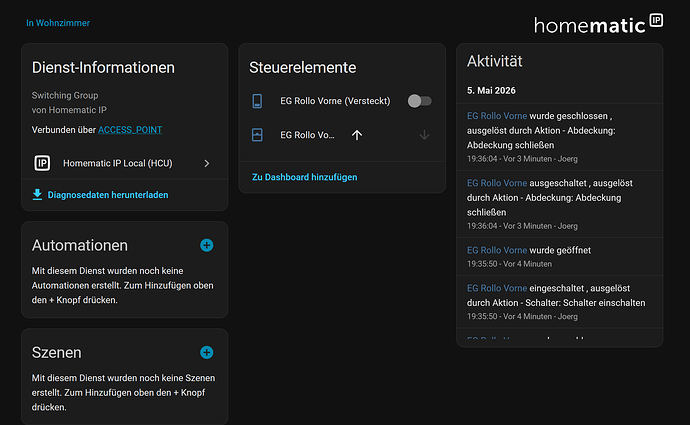The image size is (690, 425).
Task: Click Diagnosedaten herunterladen
Action: click(108, 195)
